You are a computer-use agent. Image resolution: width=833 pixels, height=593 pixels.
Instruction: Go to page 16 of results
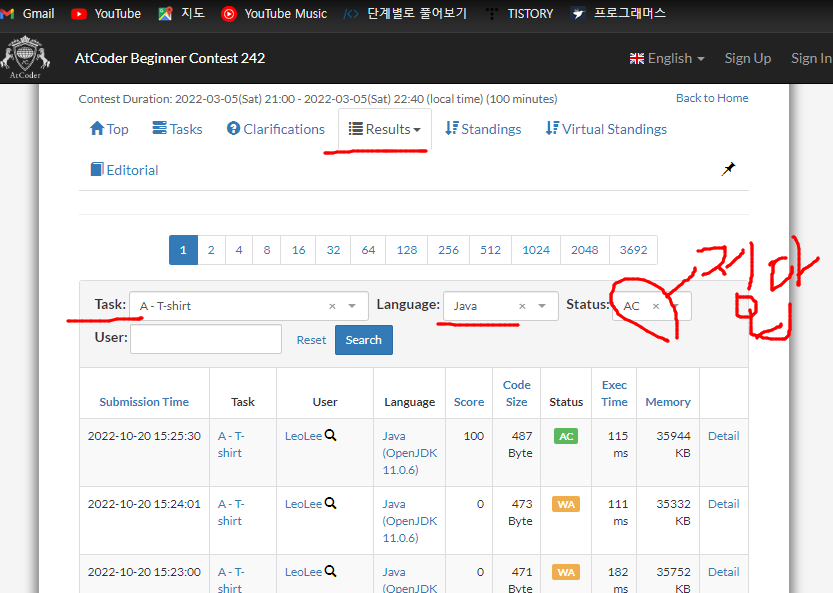(x=299, y=250)
